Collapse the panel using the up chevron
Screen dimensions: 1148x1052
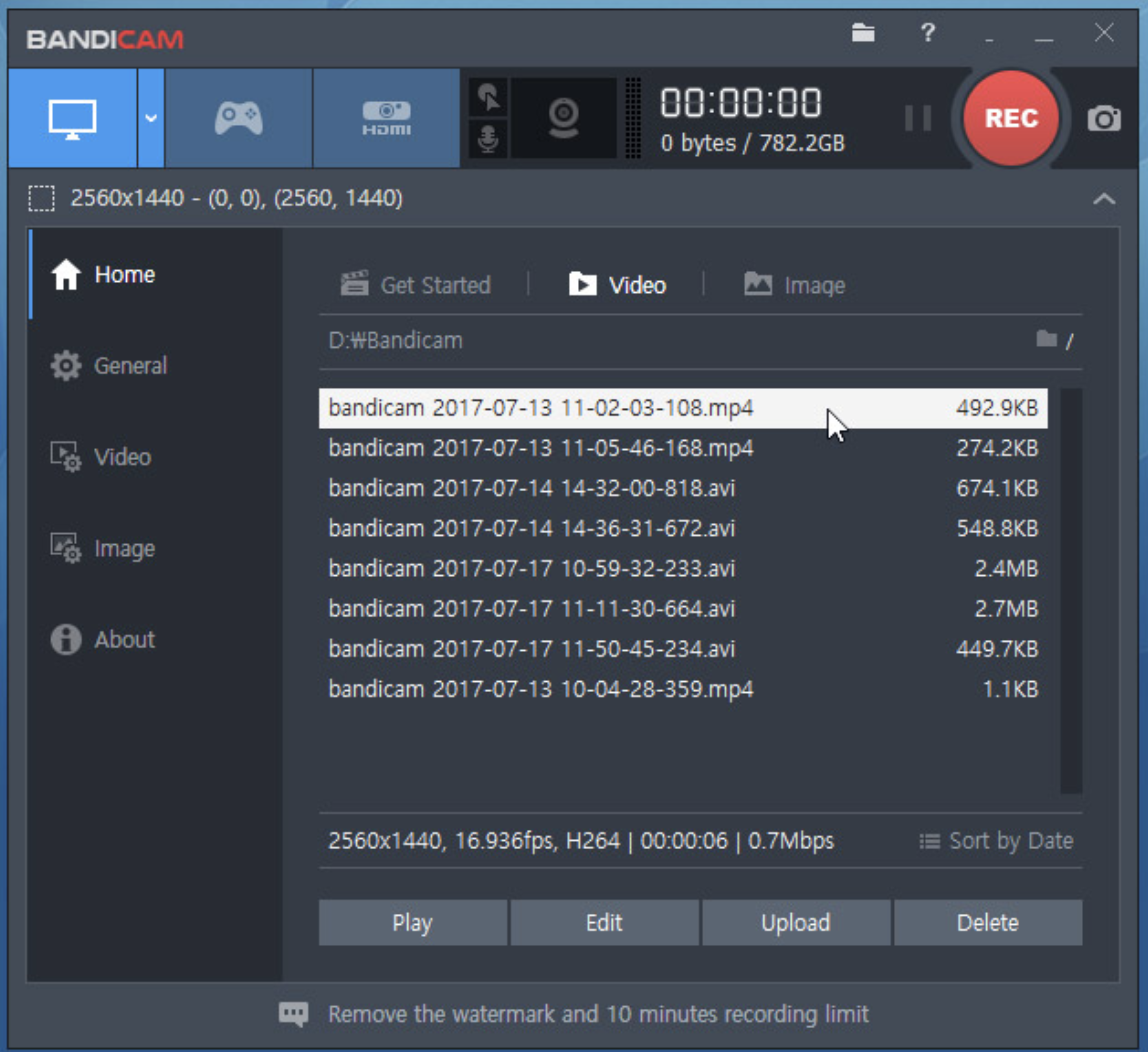coord(1104,199)
